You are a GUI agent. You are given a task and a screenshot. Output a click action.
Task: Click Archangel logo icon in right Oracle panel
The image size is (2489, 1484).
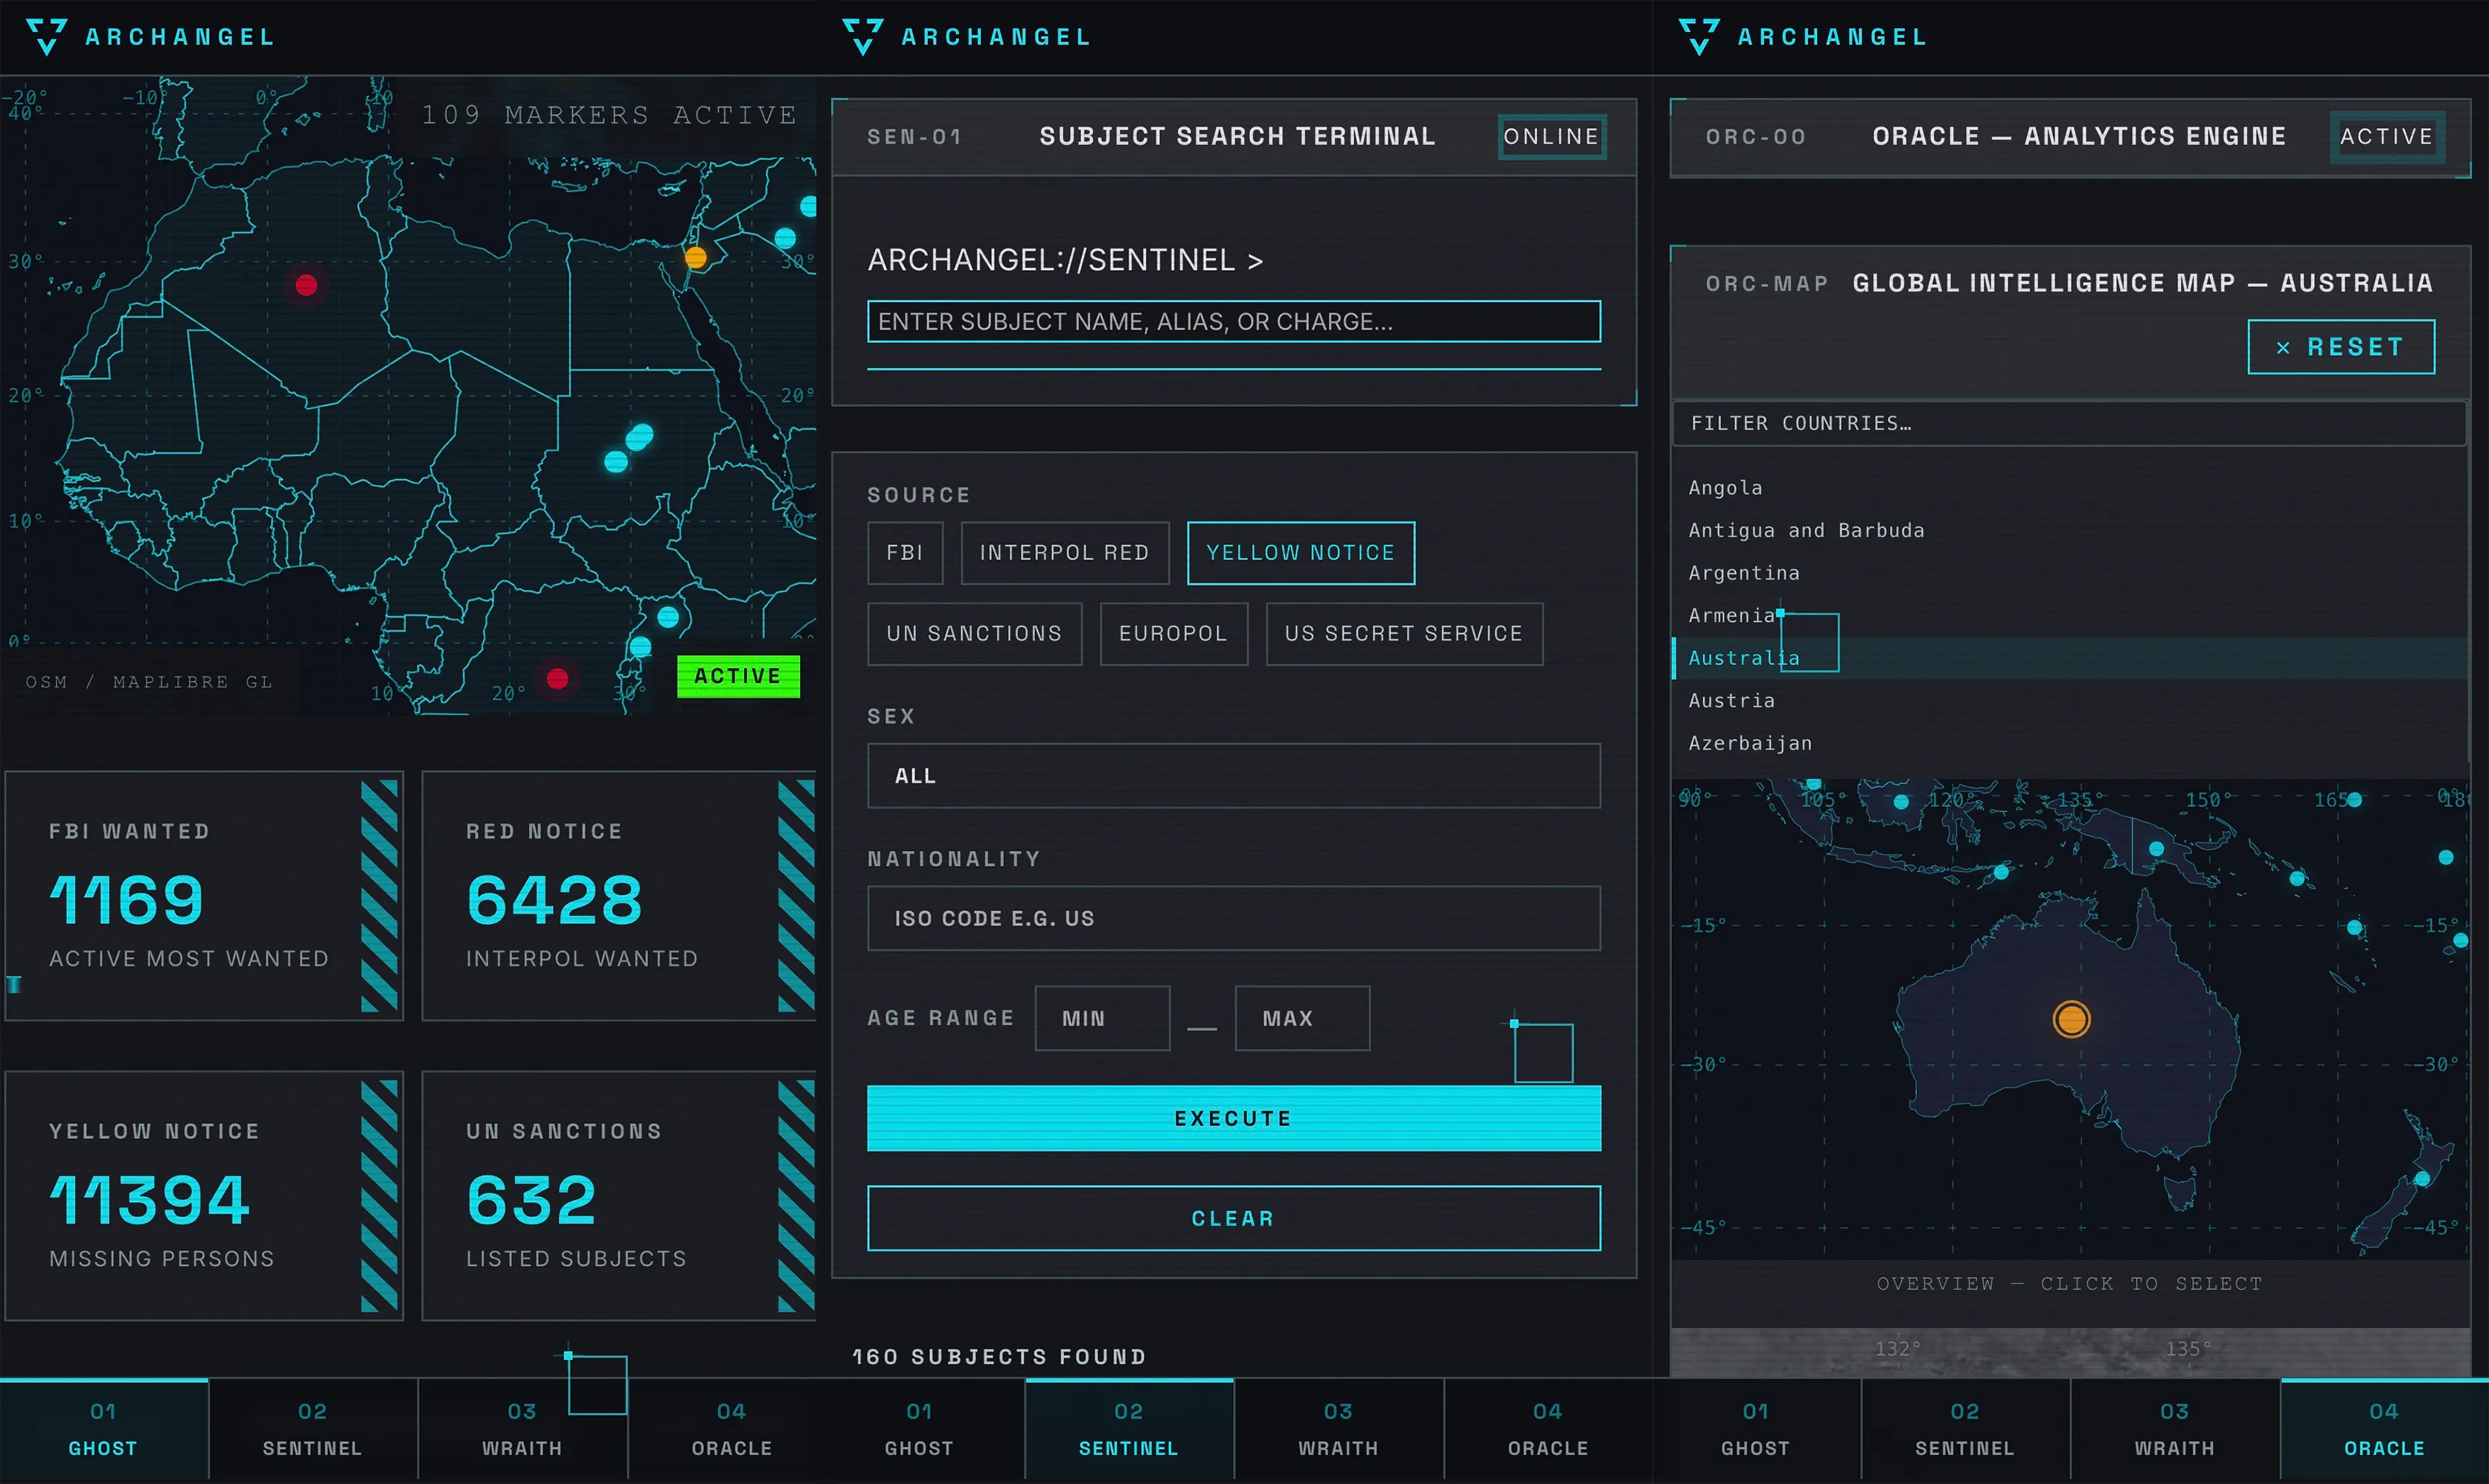[1698, 37]
